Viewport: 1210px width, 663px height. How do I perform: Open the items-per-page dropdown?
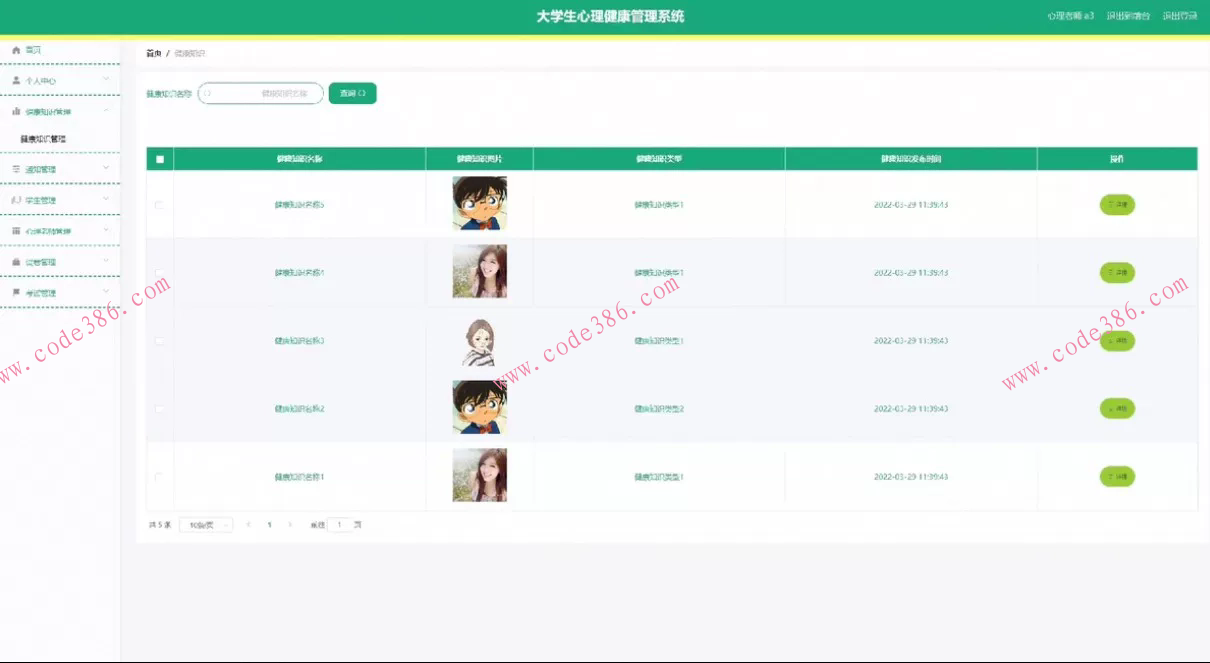click(x=206, y=525)
